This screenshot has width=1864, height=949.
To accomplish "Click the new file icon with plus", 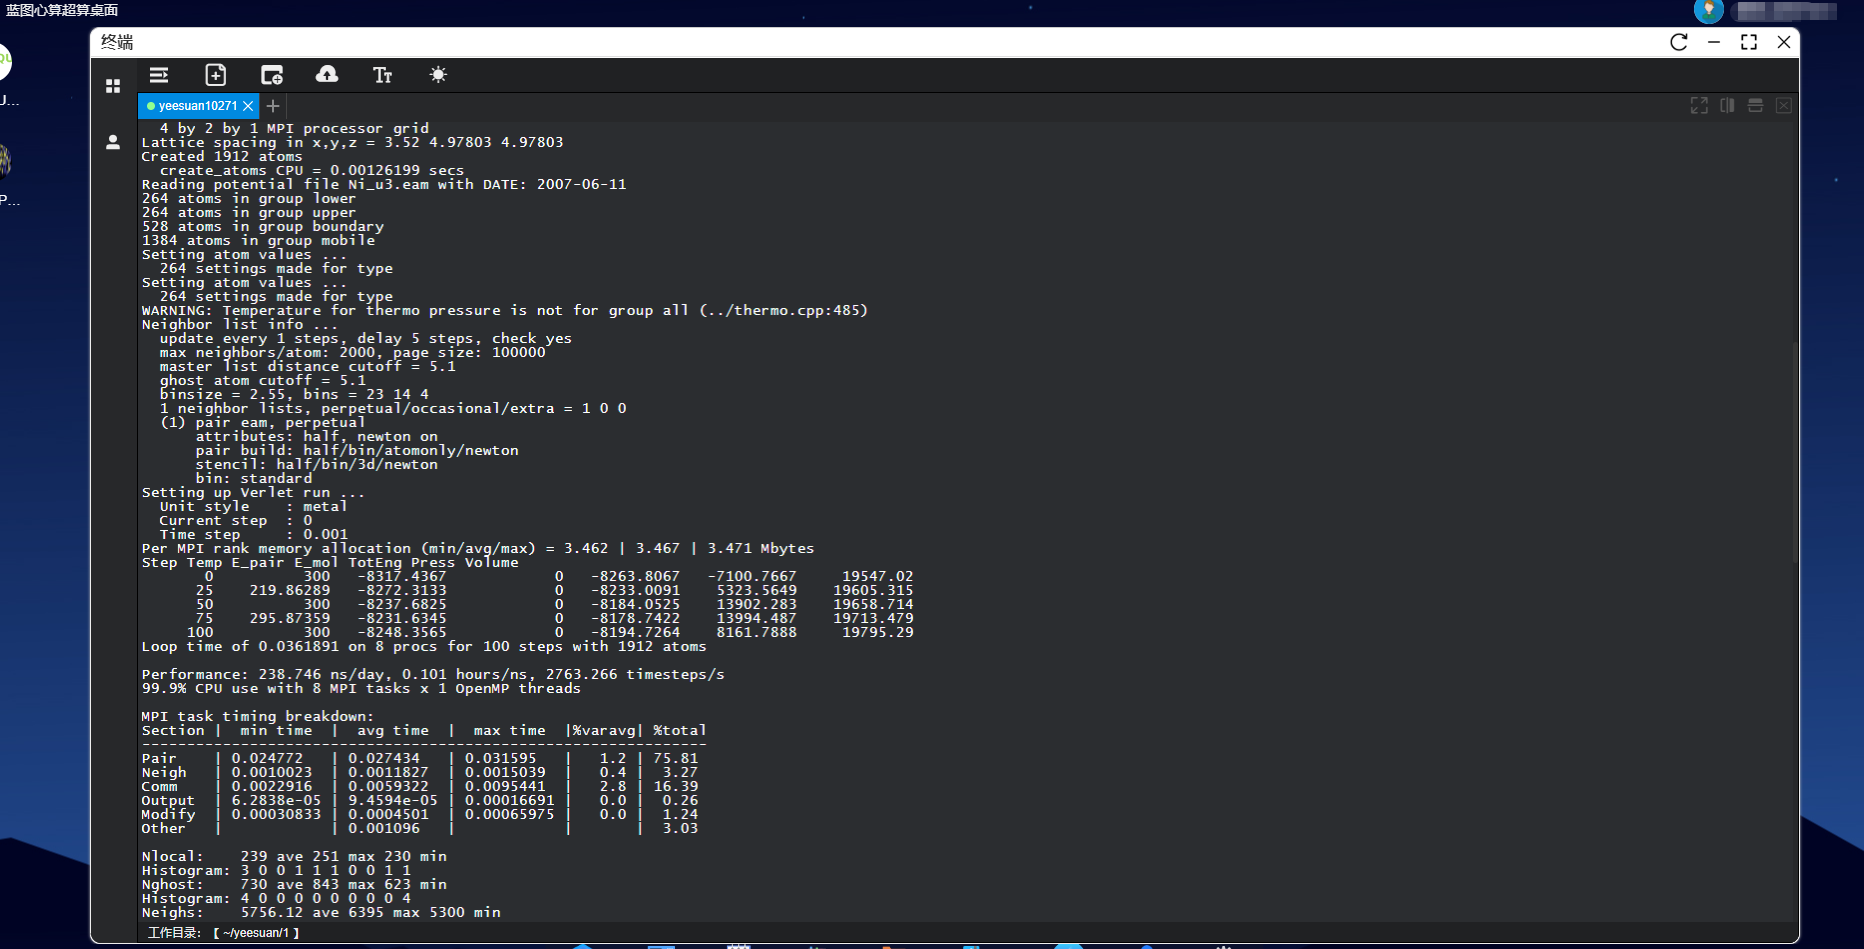I will (x=215, y=75).
